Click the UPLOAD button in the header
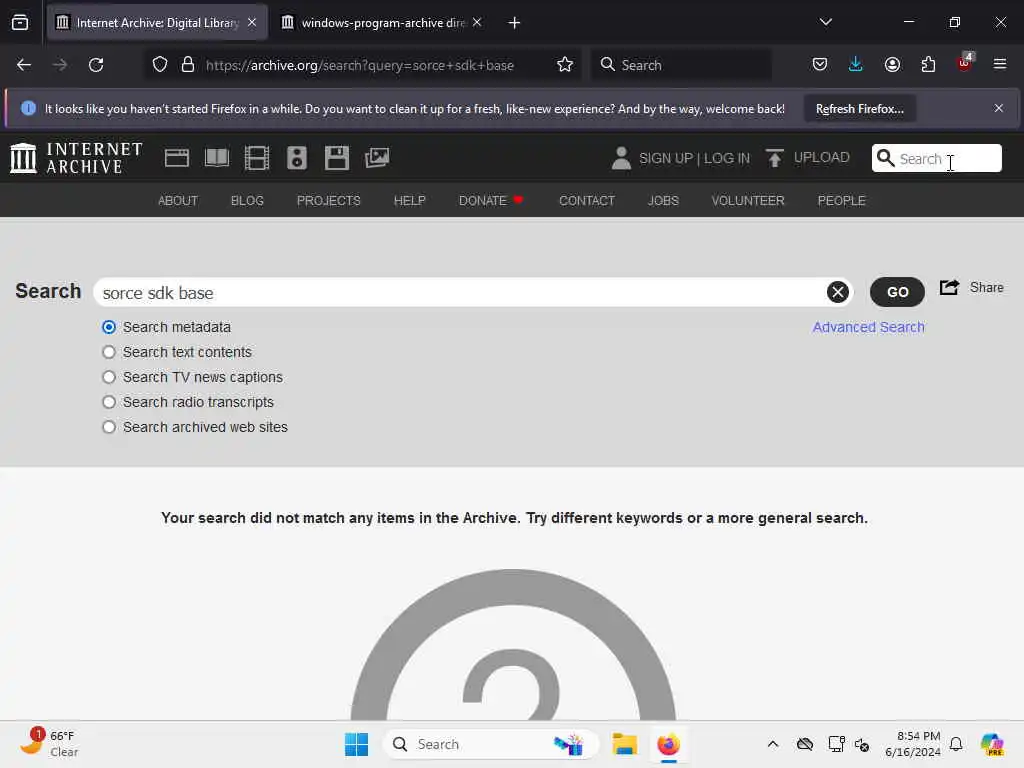This screenshot has height=768, width=1024. (808, 158)
